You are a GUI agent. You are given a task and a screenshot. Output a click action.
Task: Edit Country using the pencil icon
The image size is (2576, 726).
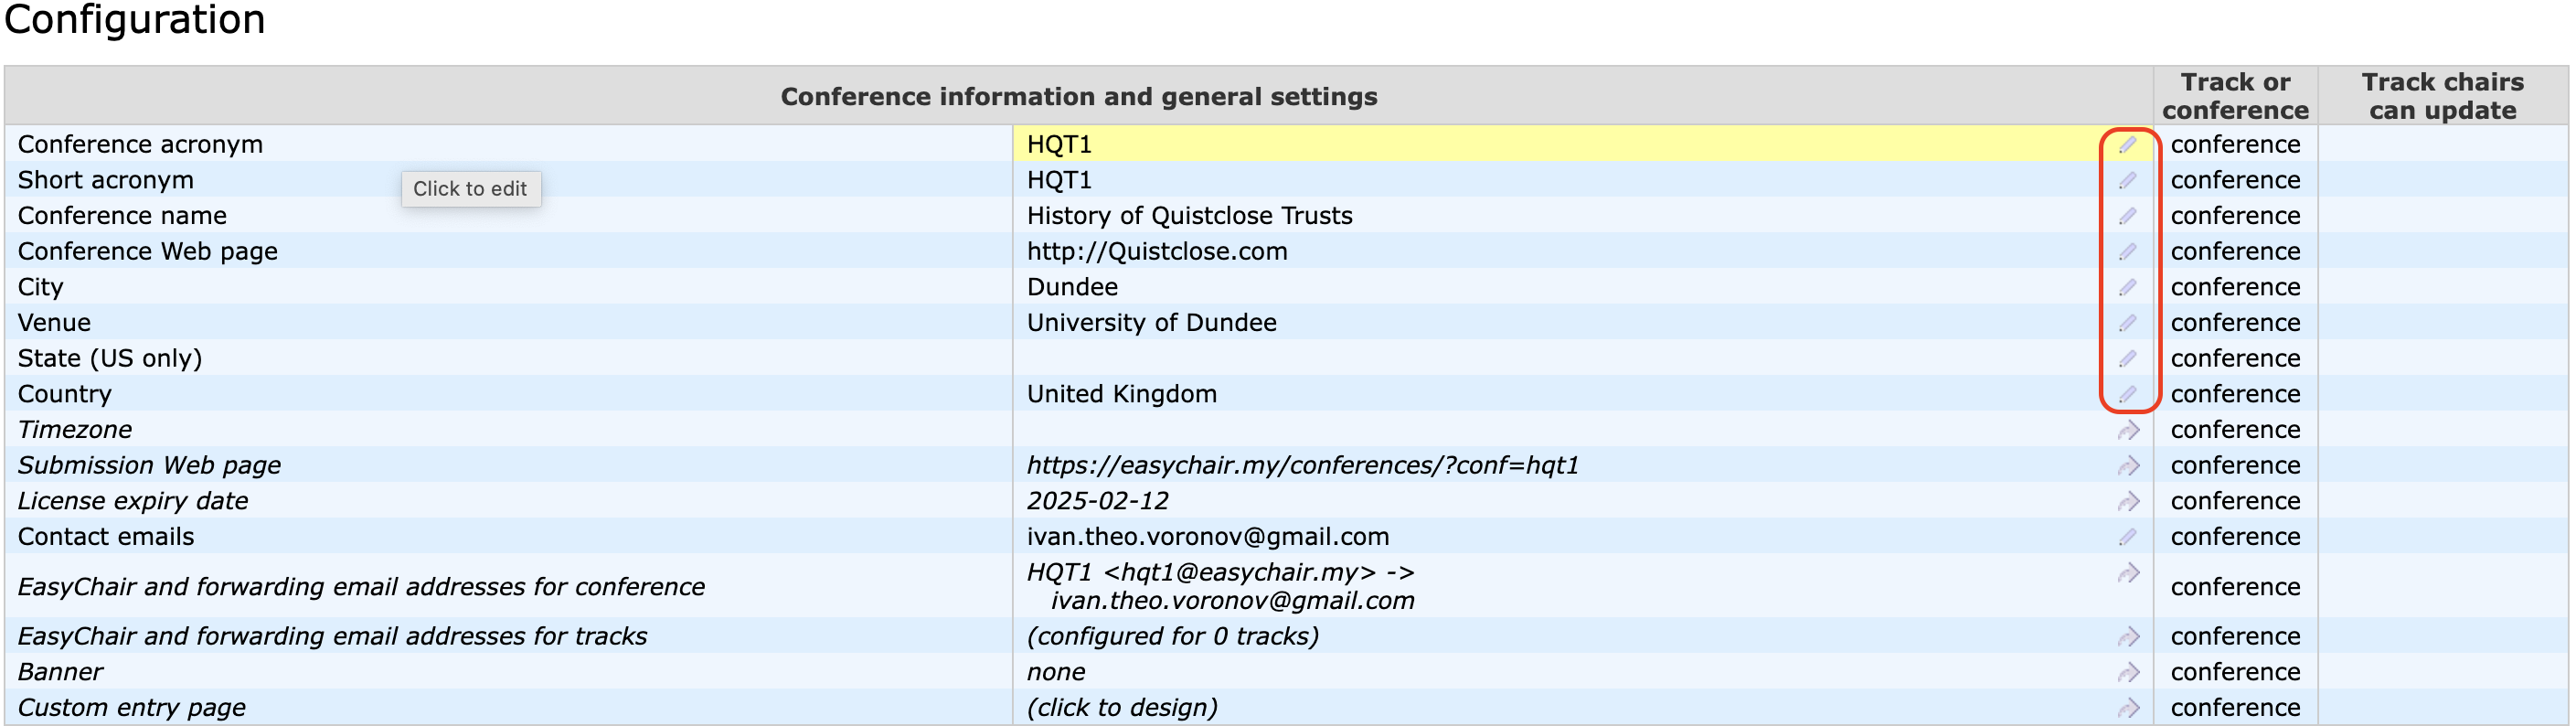[2127, 395]
